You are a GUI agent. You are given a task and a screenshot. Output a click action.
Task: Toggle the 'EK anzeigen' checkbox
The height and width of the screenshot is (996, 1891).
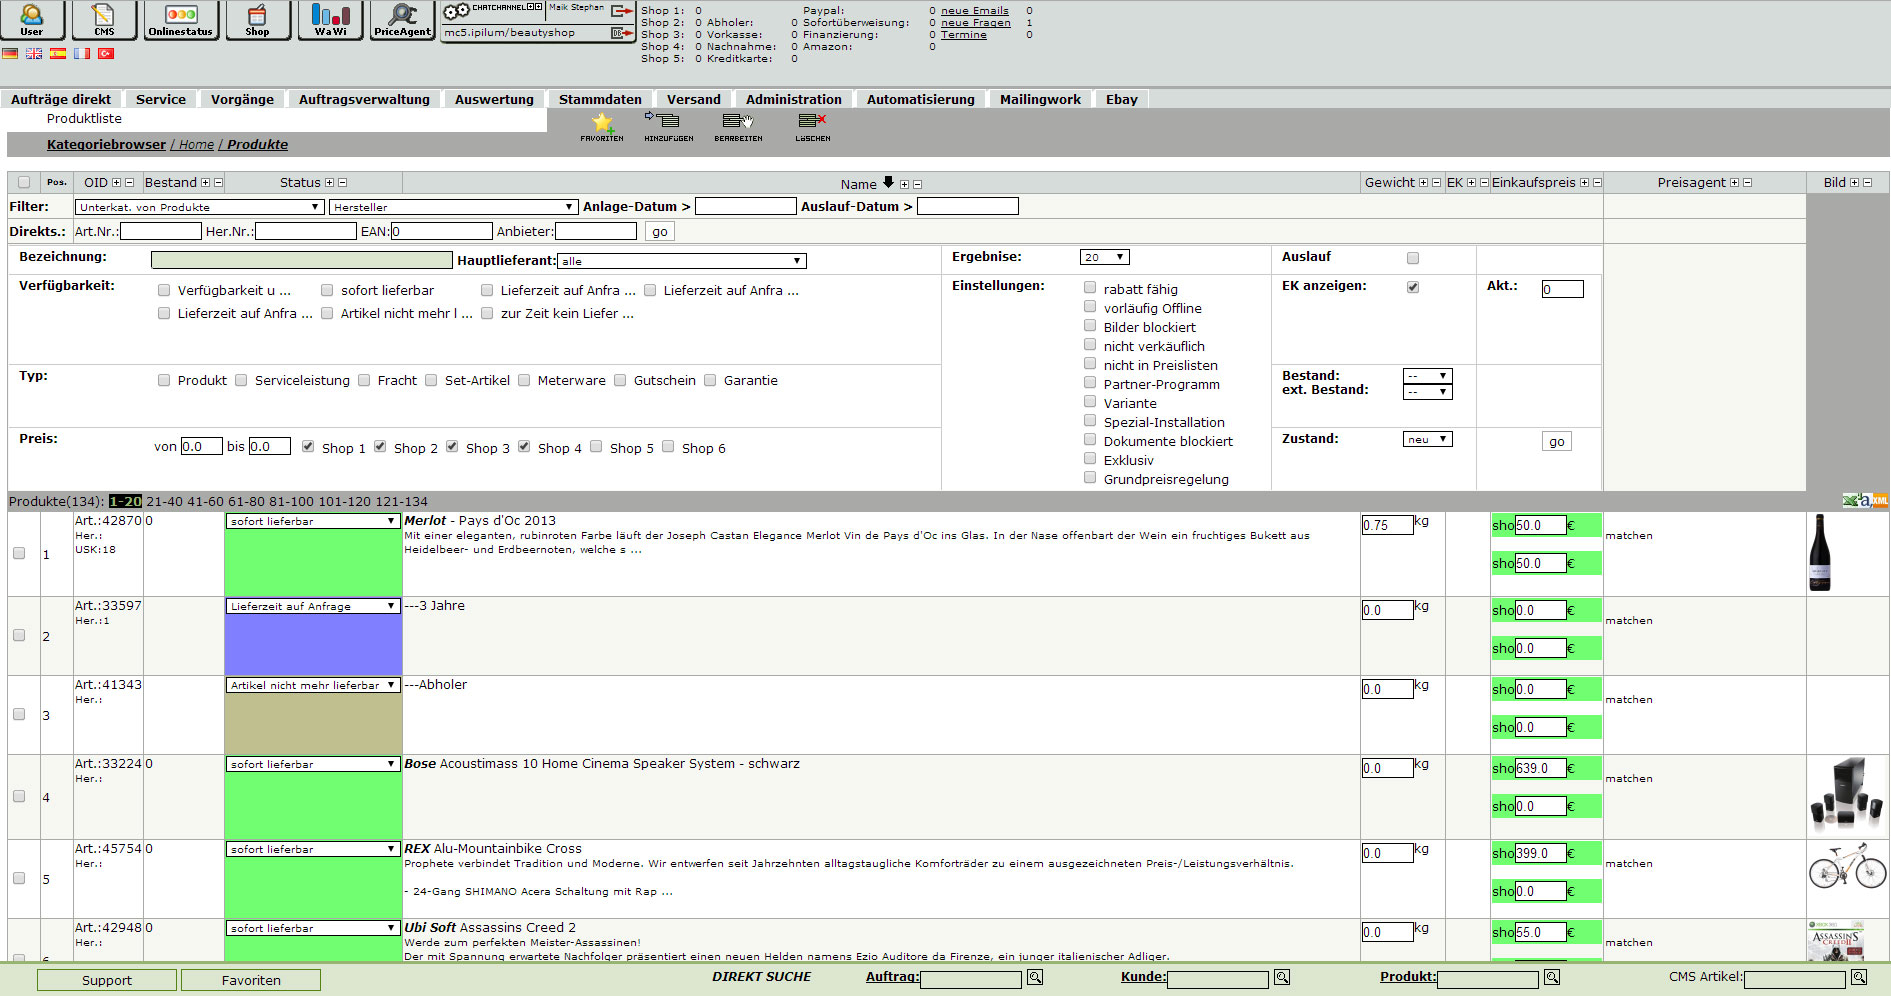click(x=1413, y=287)
